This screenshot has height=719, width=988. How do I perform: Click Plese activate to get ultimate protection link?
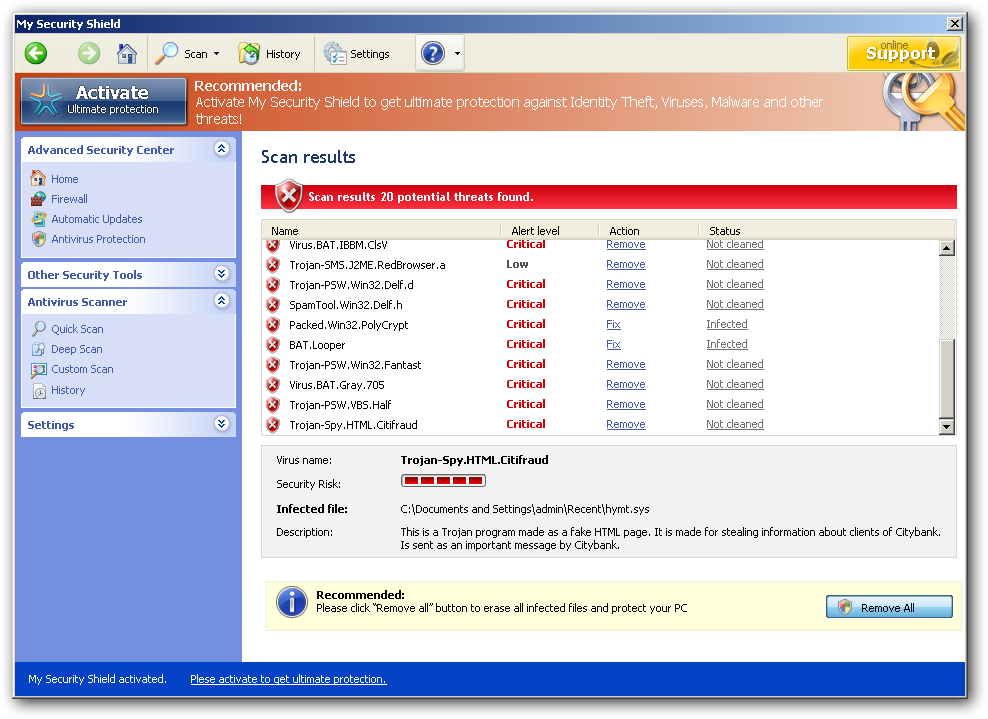coord(289,679)
